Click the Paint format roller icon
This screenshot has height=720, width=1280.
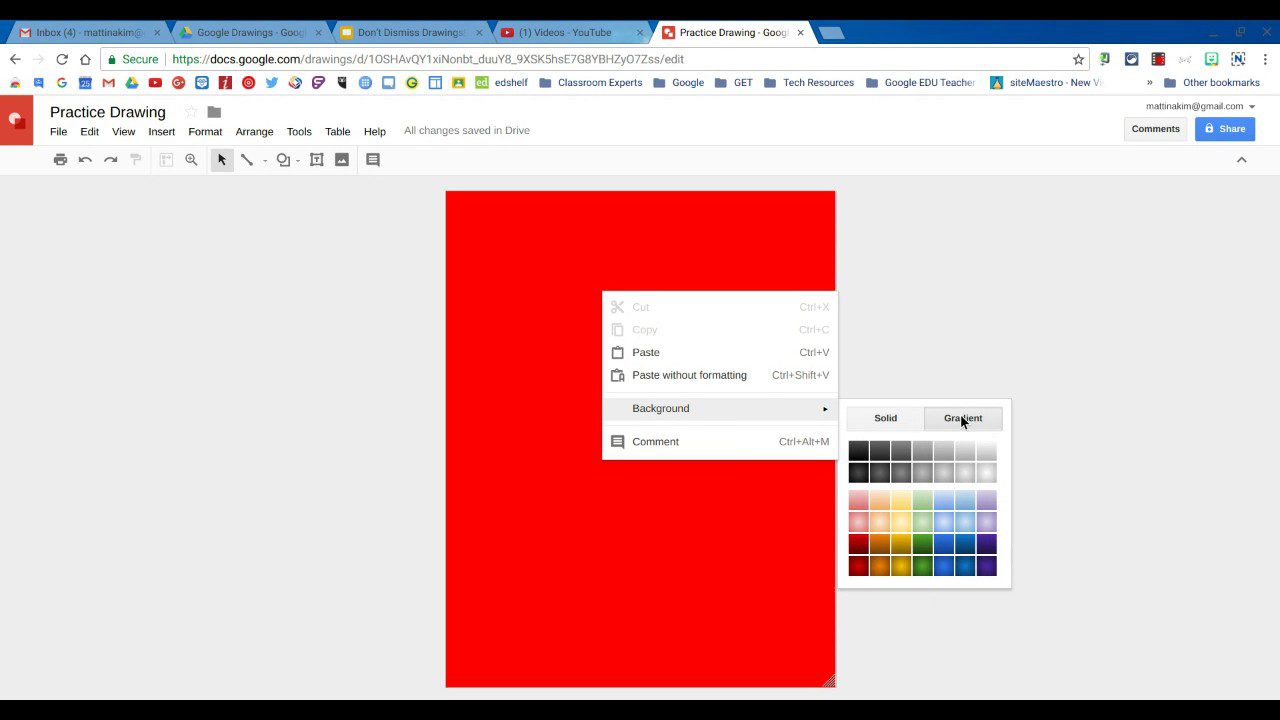pyautogui.click(x=136, y=160)
